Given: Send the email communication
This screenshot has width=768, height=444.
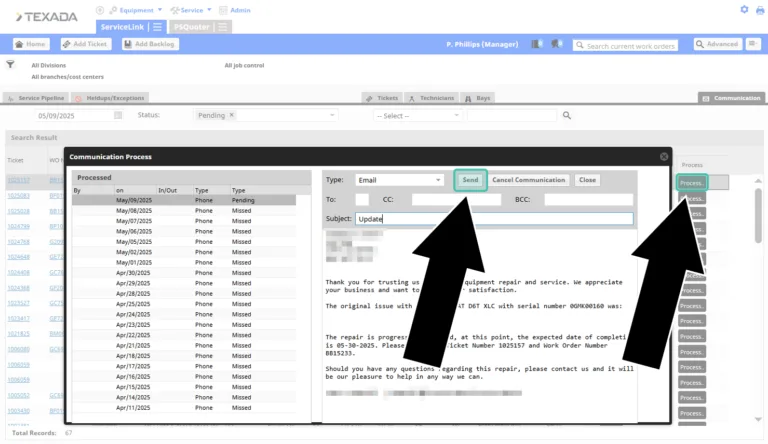Looking at the screenshot, I should [x=470, y=180].
